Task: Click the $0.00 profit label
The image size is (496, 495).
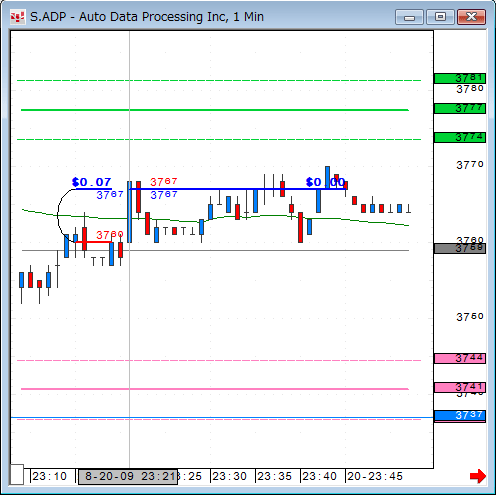Action: (326, 182)
